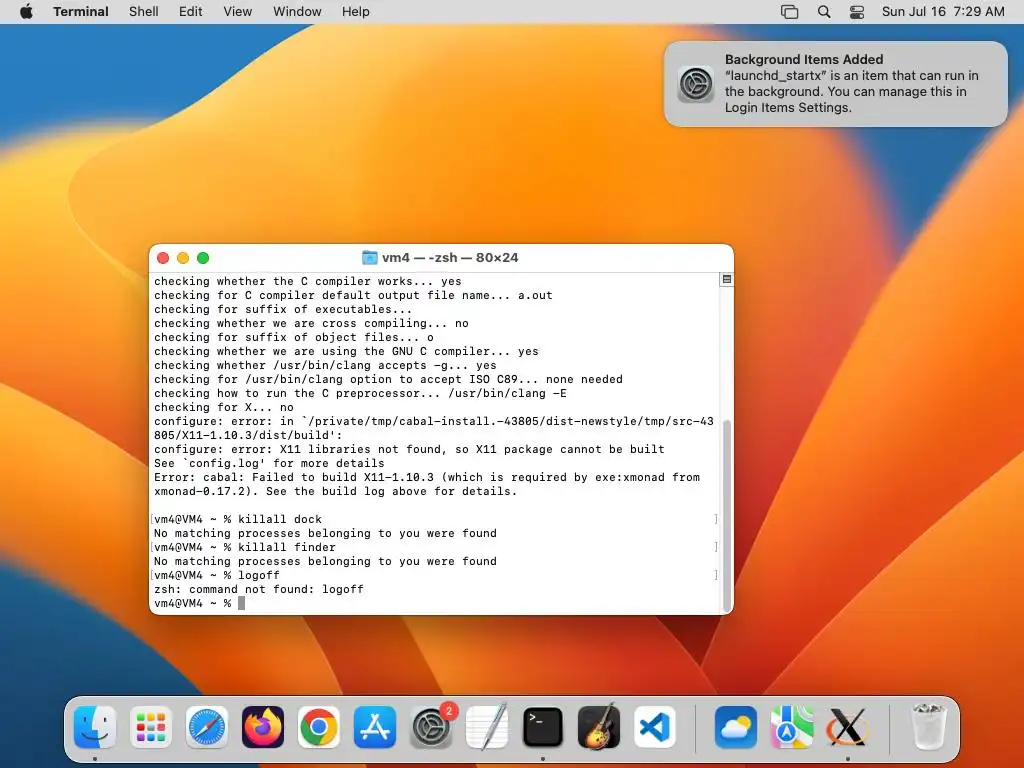Click the Terminal title 'vm4 — -zsh — 80×24'
Viewport: 1024px width, 768px height.
(x=450, y=257)
